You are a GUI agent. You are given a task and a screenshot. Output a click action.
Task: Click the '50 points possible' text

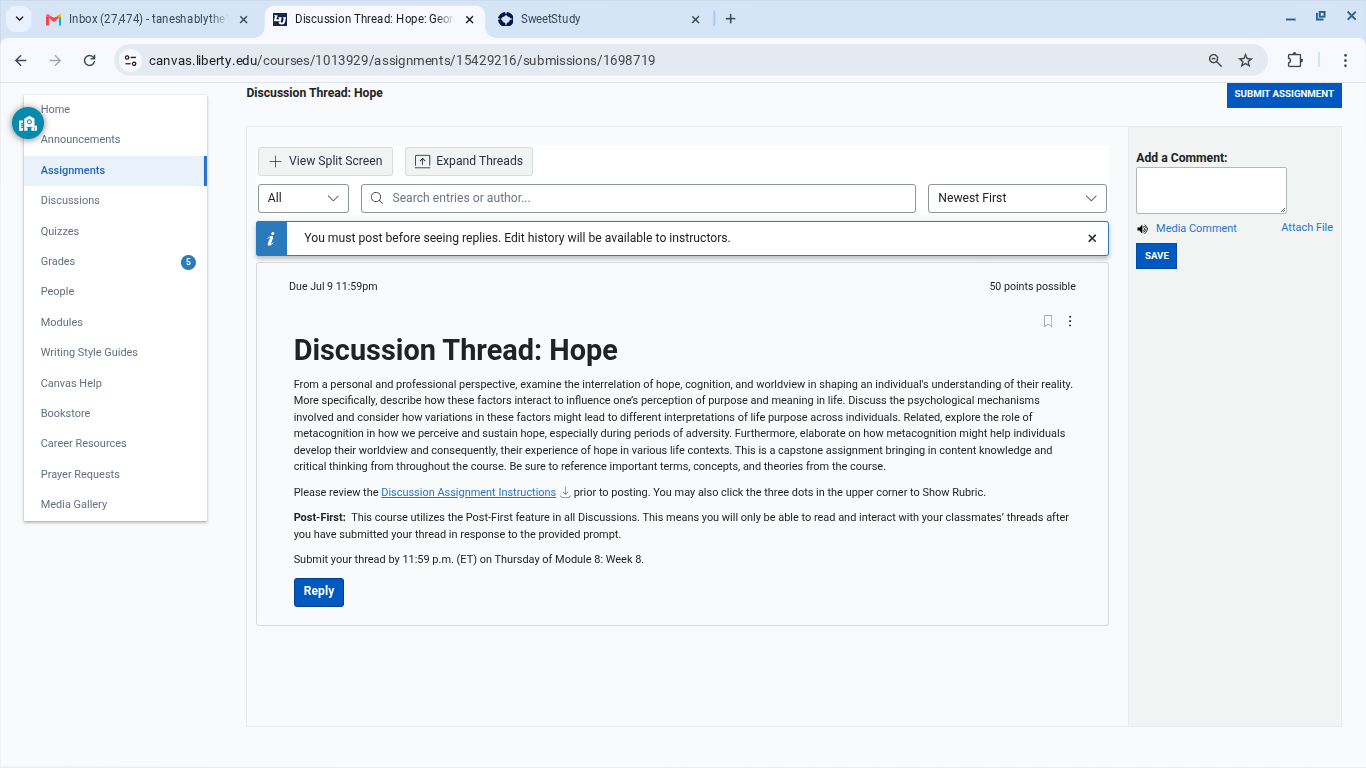(1032, 286)
